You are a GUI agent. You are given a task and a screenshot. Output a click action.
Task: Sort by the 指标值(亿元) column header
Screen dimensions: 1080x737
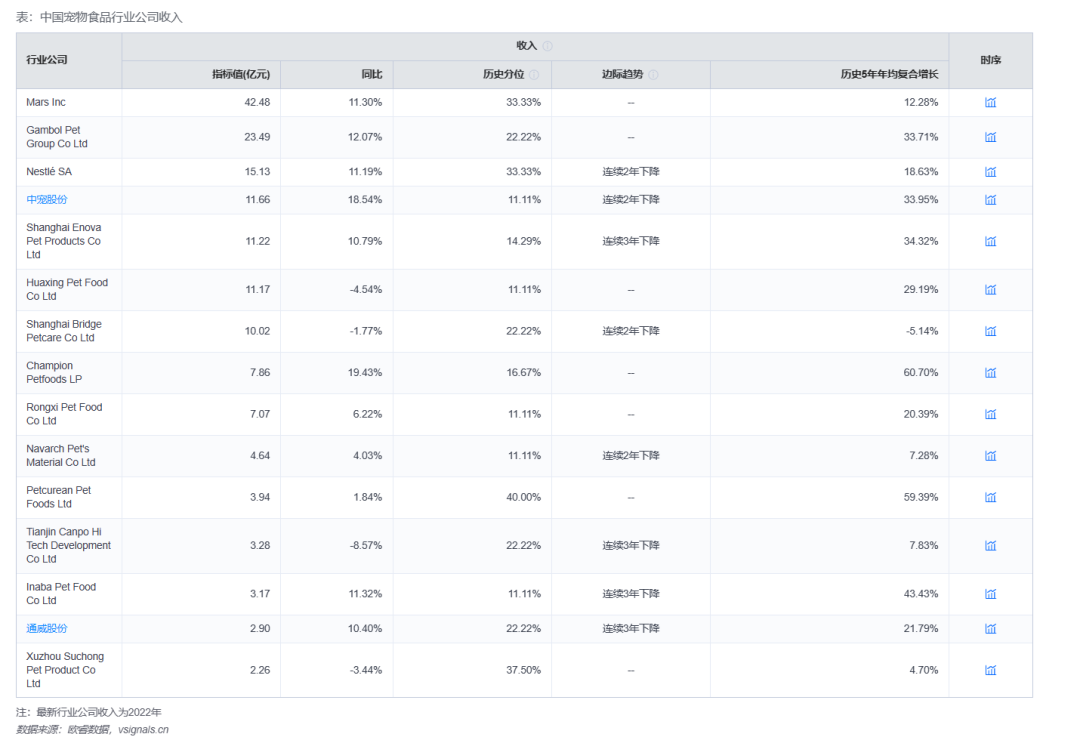[240, 75]
